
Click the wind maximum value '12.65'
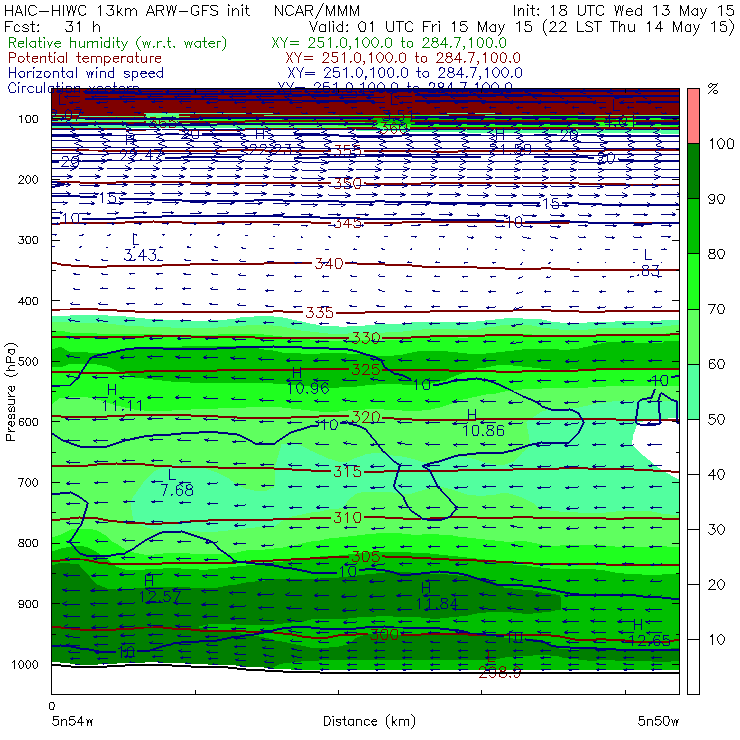[x=649, y=640]
